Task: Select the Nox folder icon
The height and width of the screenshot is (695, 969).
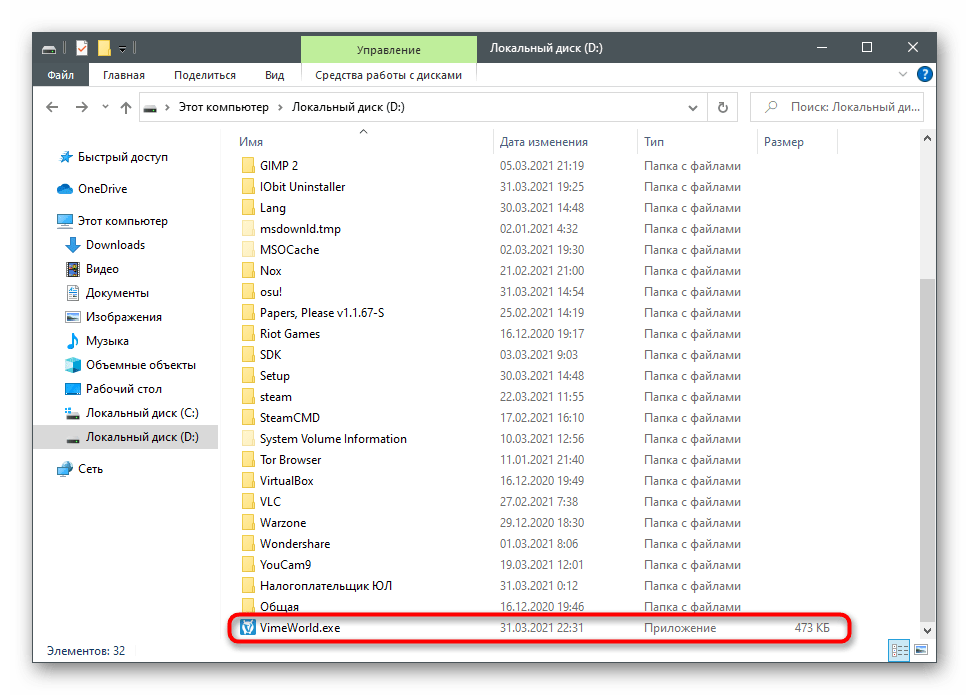Action: [248, 270]
